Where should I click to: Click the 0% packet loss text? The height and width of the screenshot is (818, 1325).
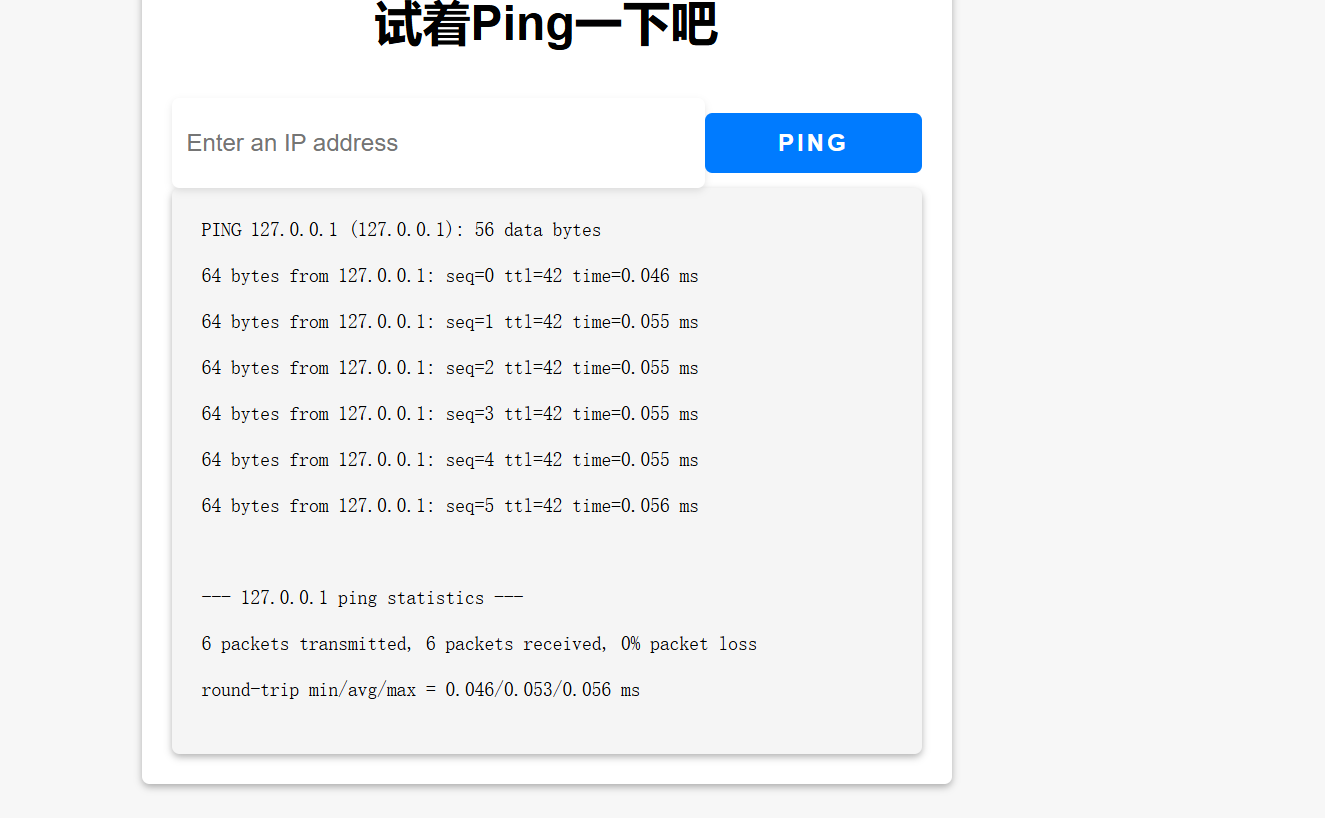[x=688, y=644]
